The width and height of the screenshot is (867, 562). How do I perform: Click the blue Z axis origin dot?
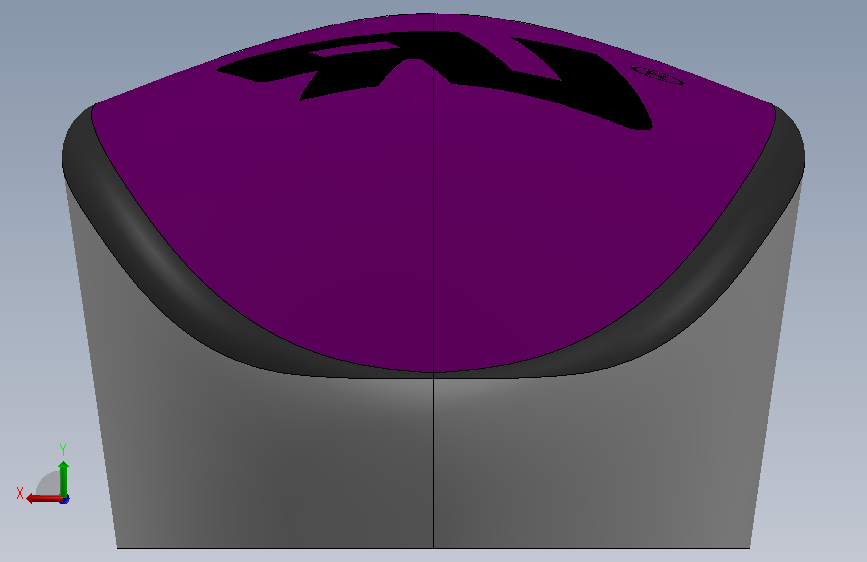click(65, 500)
